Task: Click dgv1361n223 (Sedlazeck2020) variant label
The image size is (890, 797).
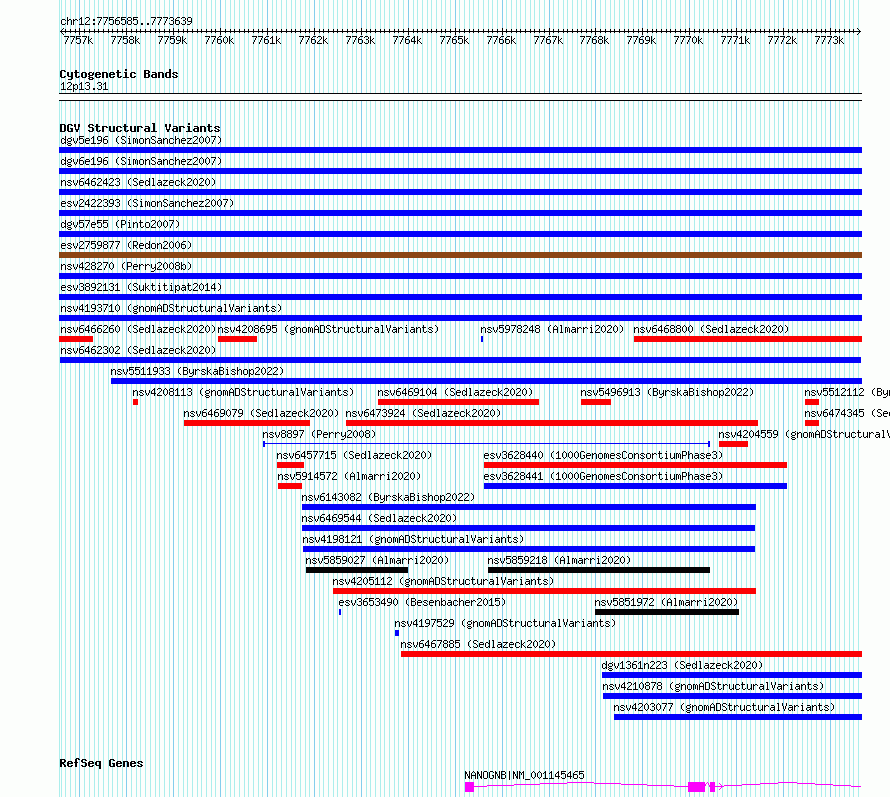Action: 682,665
